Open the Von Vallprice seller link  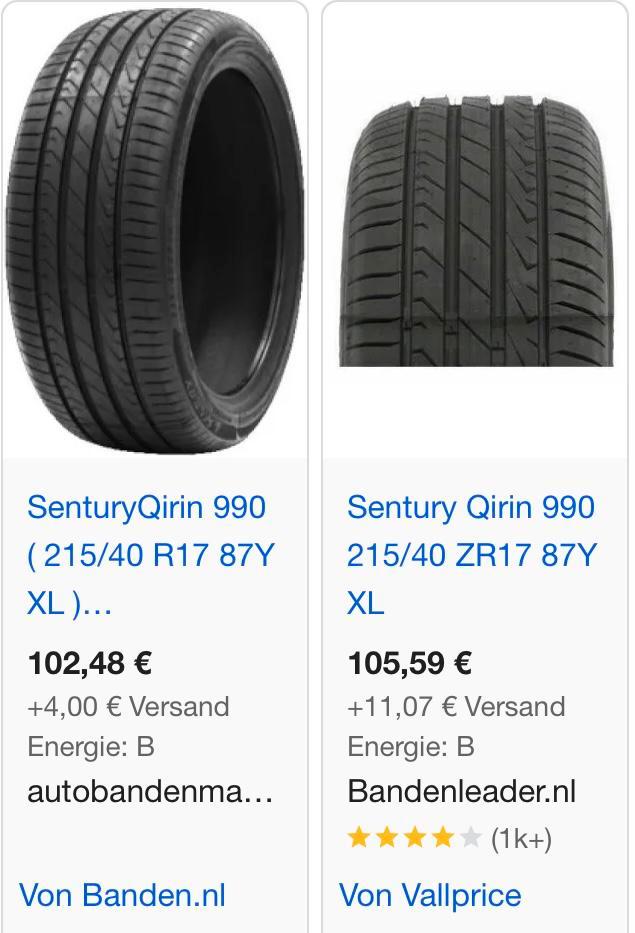tap(432, 896)
